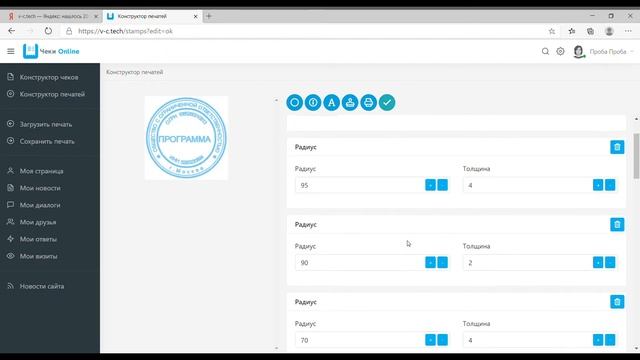Screen dimensions: 640x360
Task: Expand the Проба Проба user dropdown
Action: coord(611,52)
